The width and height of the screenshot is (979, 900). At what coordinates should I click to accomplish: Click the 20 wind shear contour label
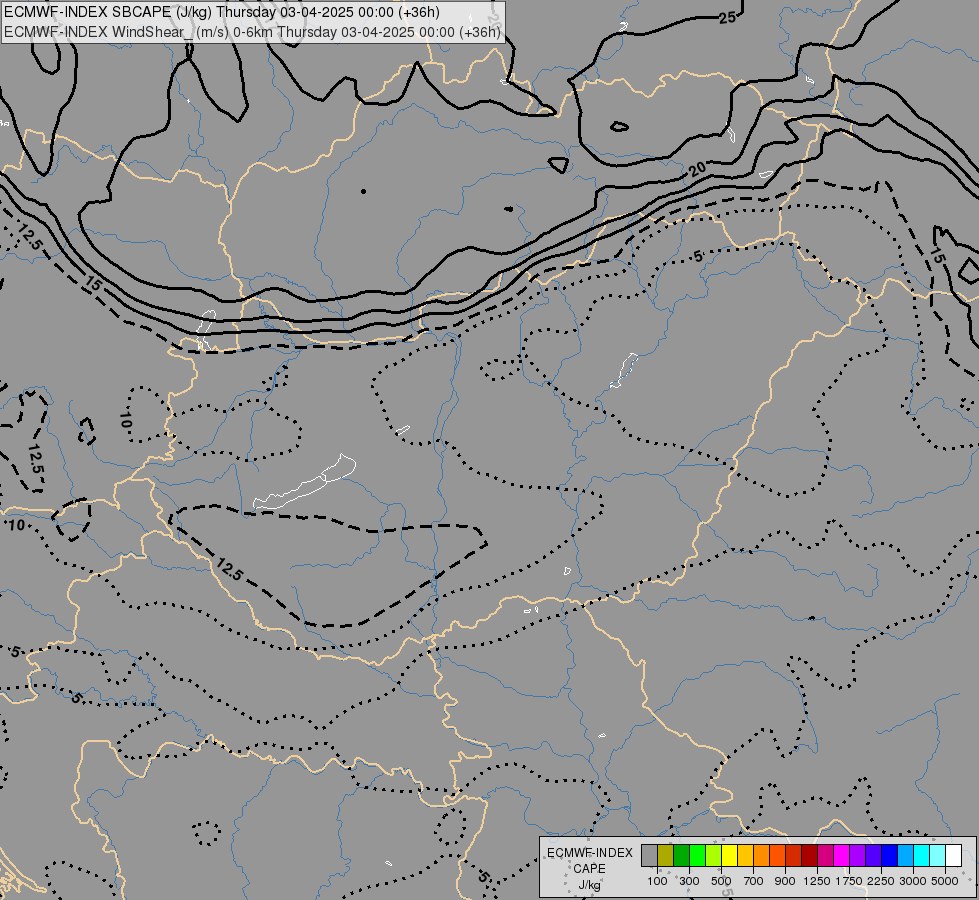697,169
